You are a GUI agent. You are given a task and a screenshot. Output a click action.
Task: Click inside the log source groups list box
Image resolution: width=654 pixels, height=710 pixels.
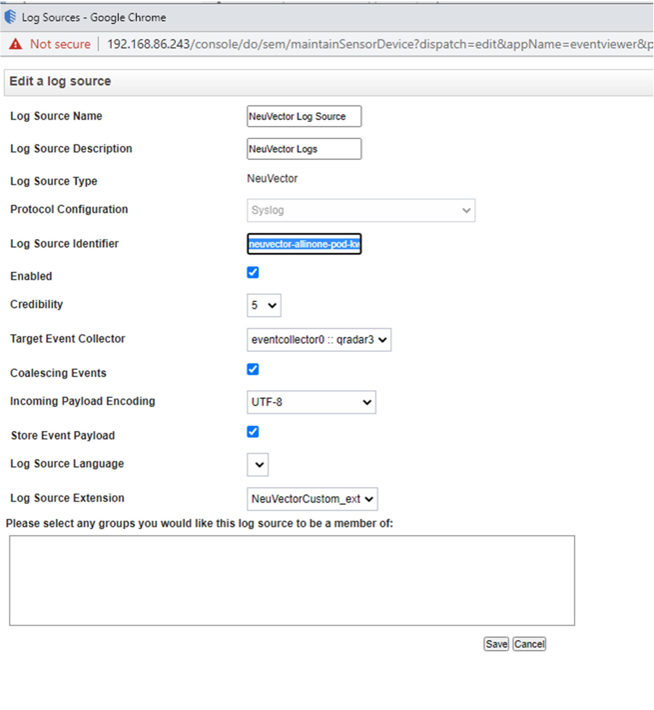point(291,580)
